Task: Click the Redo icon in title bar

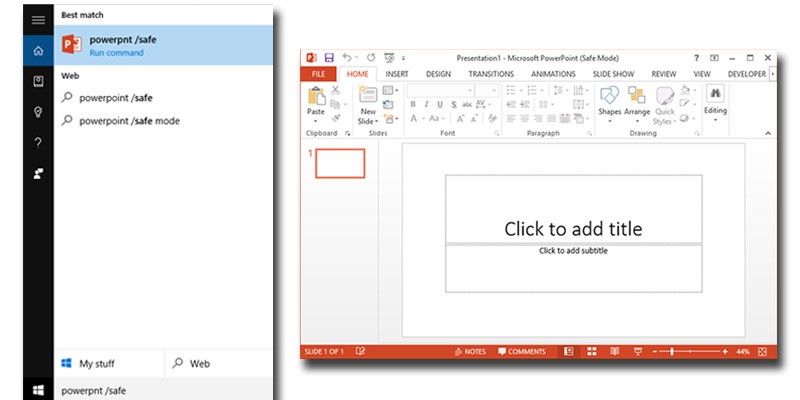Action: [371, 58]
